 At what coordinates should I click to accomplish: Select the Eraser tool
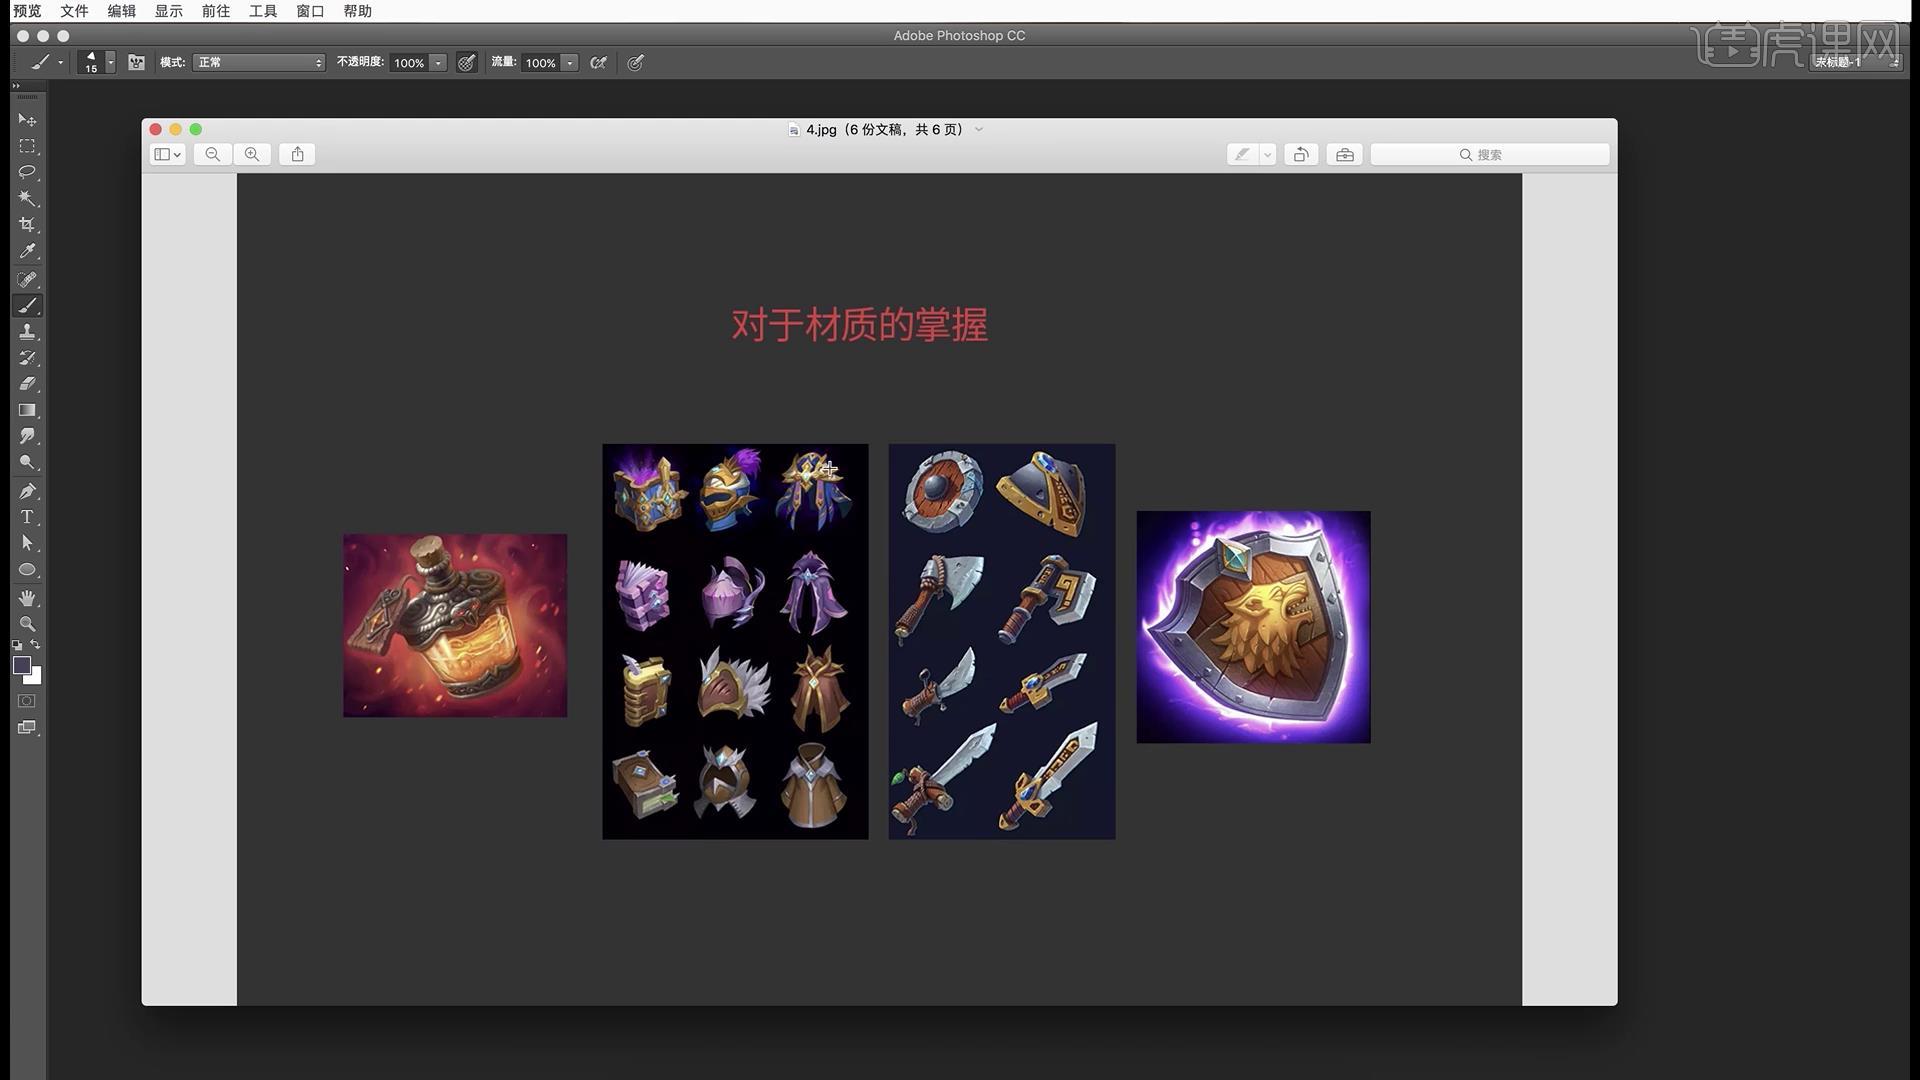pyautogui.click(x=27, y=384)
